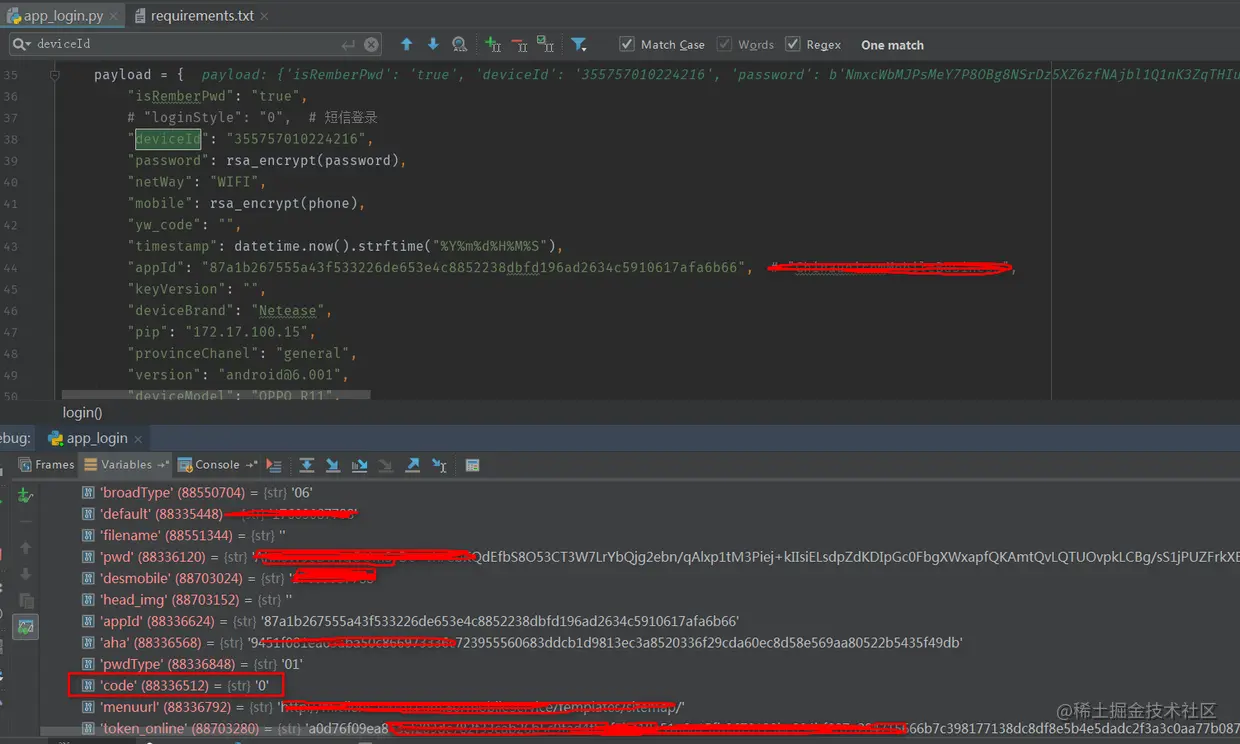Select all occurrences icon
The image size is (1240, 744).
pyautogui.click(x=545, y=44)
